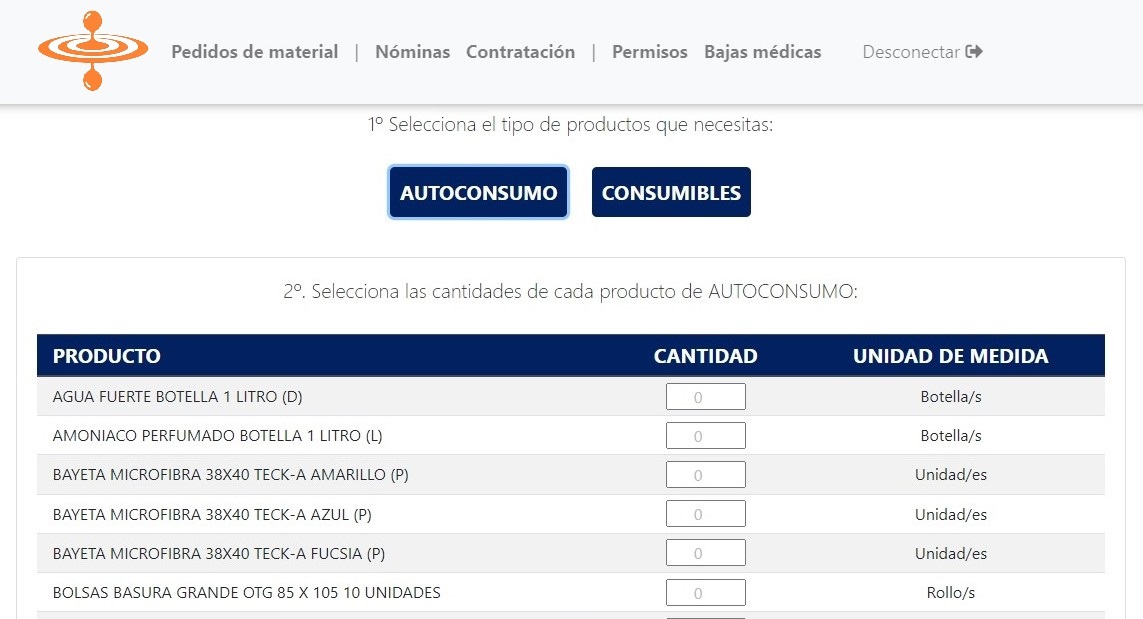Select the CONSUMIBLES product type button
The image size is (1143, 619).
[671, 192]
